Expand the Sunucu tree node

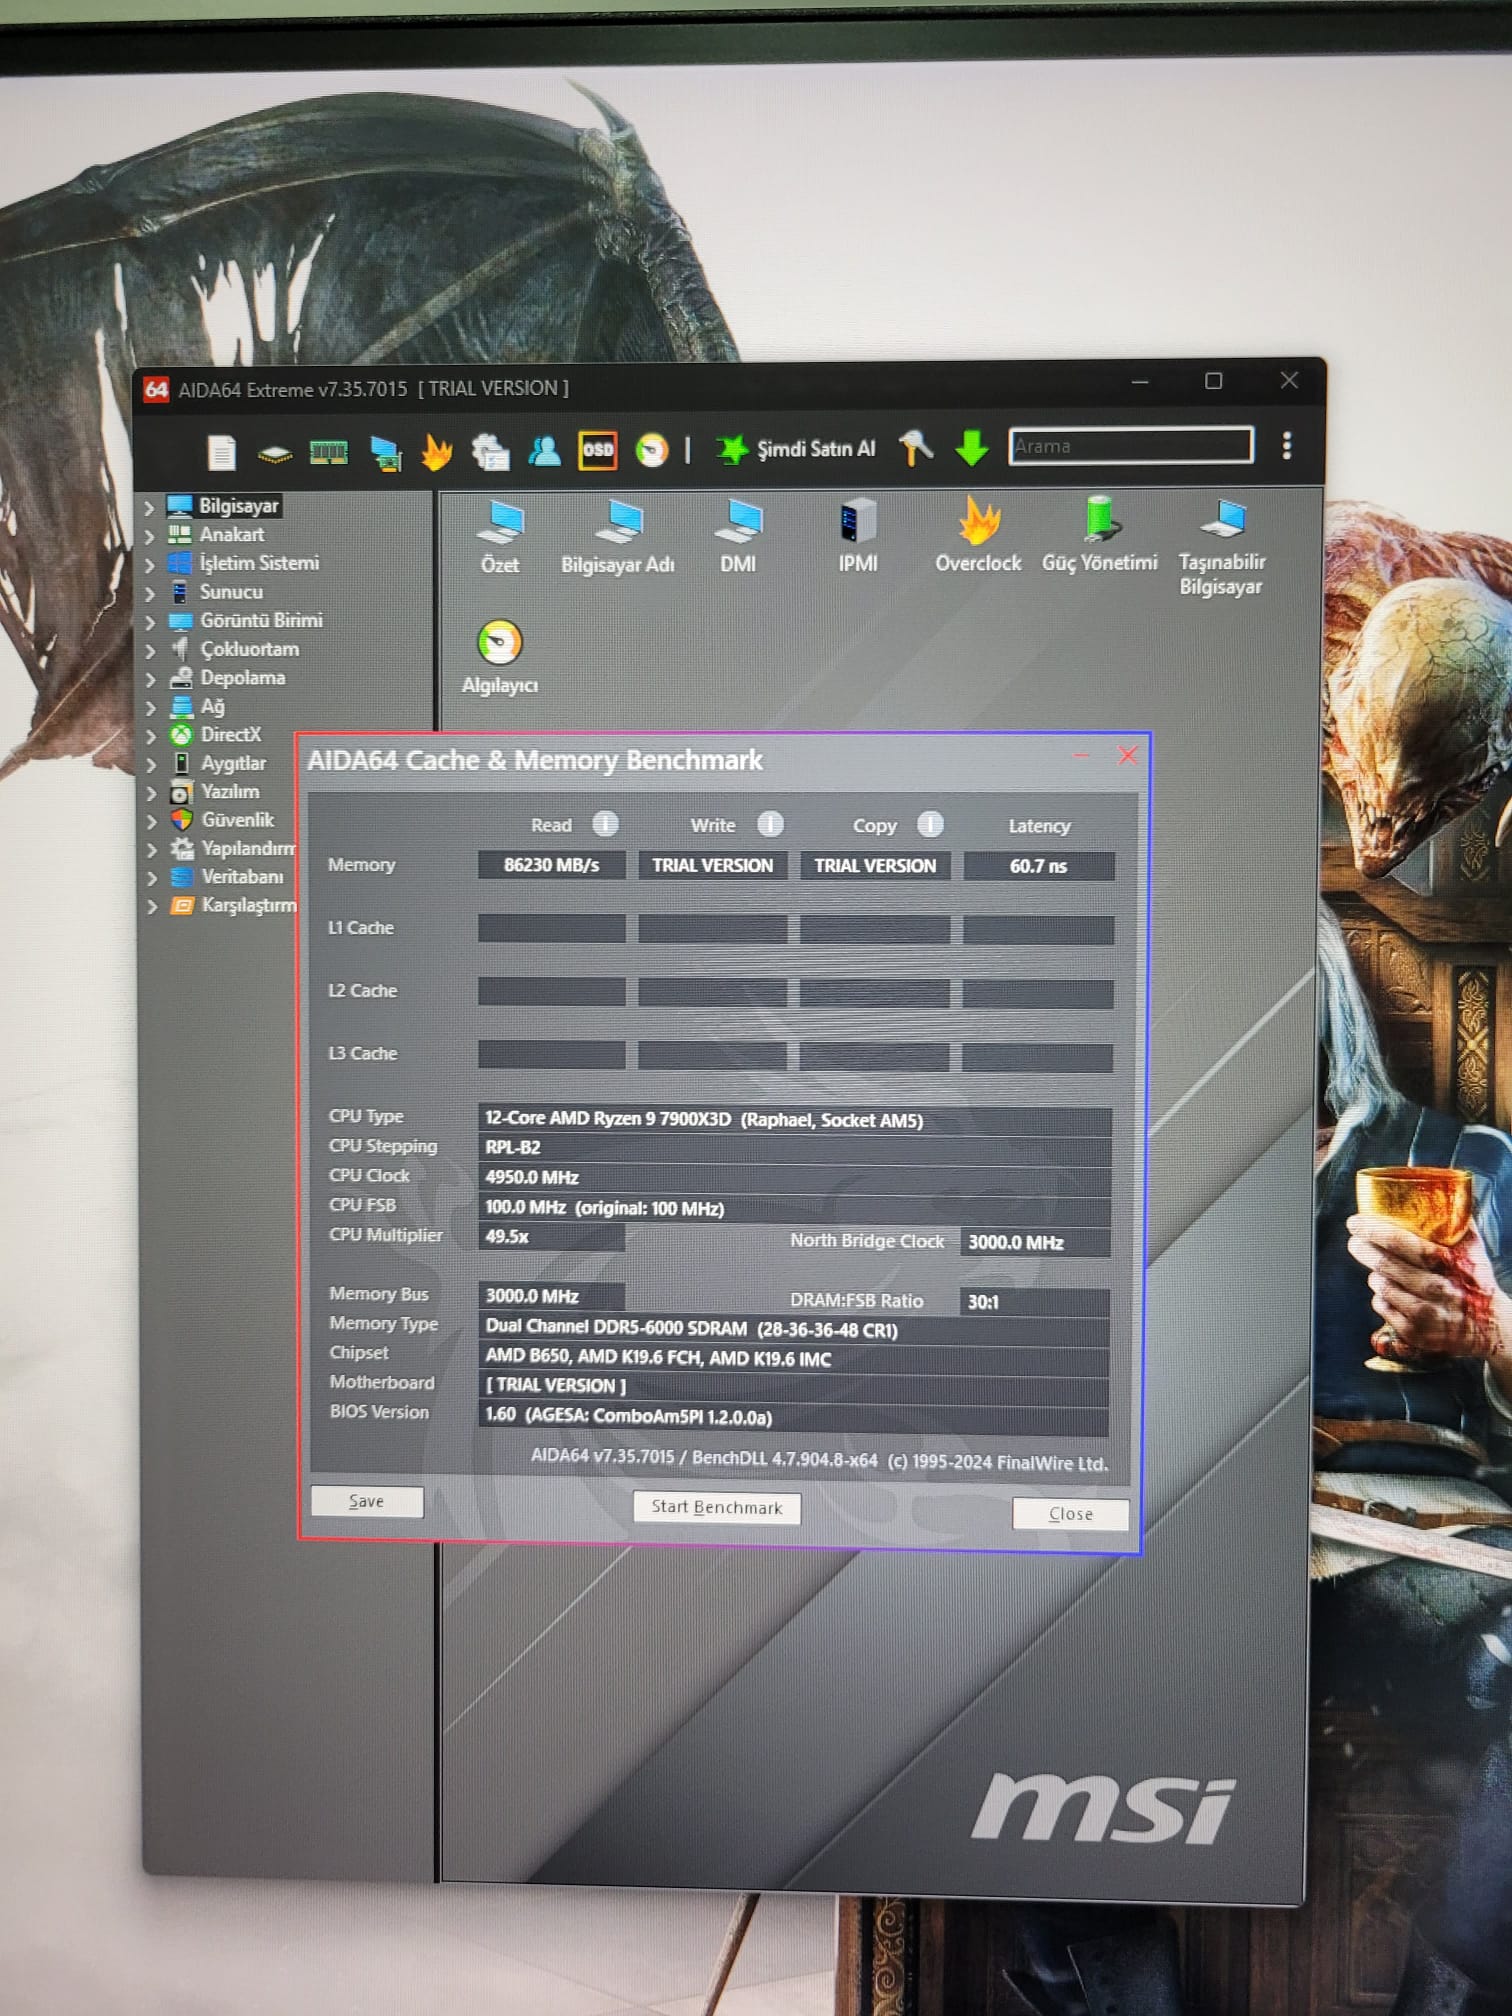tap(149, 593)
